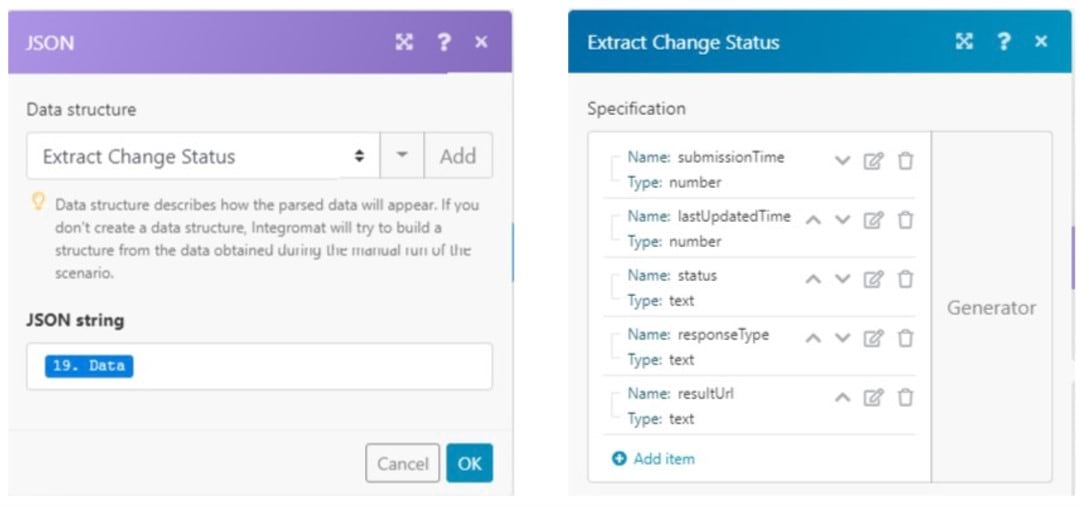Open help for Extract Change Status dialog

coord(1003,41)
